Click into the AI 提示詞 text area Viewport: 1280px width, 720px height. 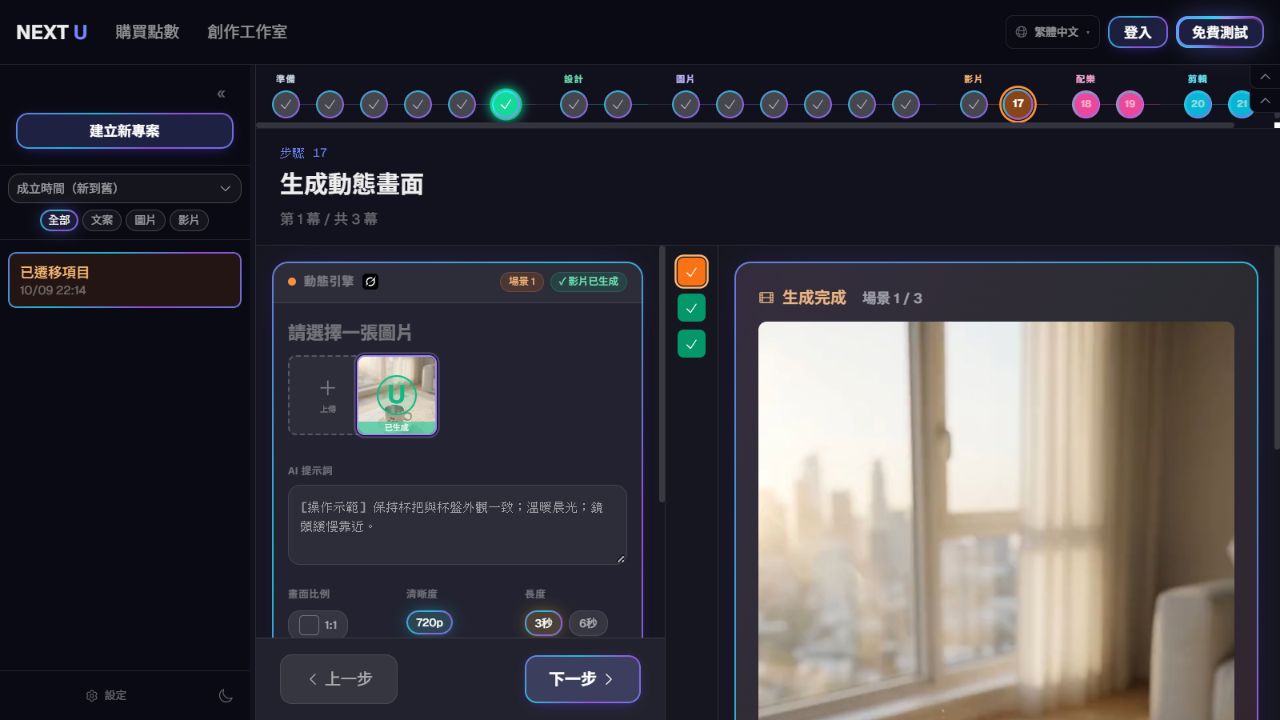click(x=457, y=525)
